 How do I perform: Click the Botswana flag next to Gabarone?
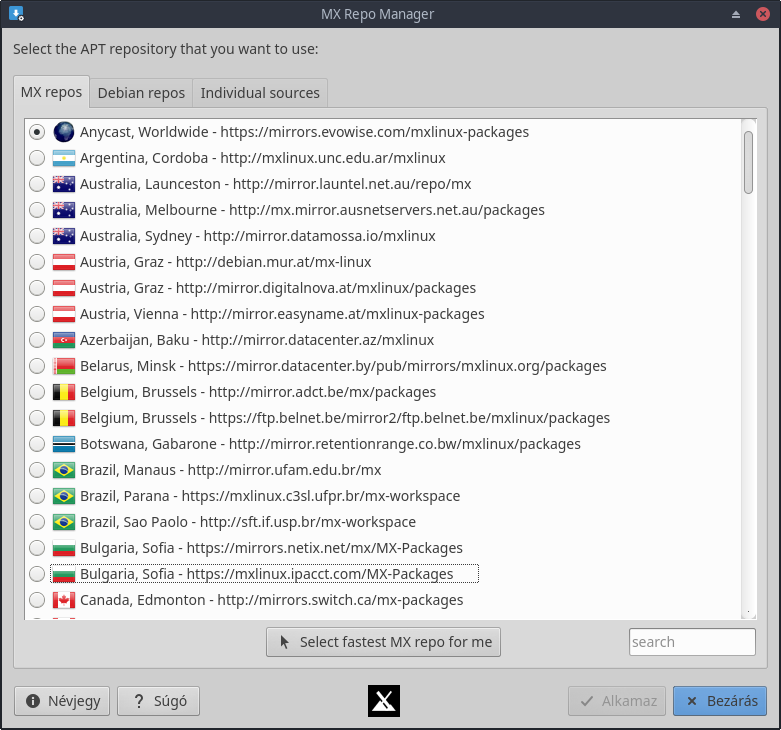pos(64,444)
